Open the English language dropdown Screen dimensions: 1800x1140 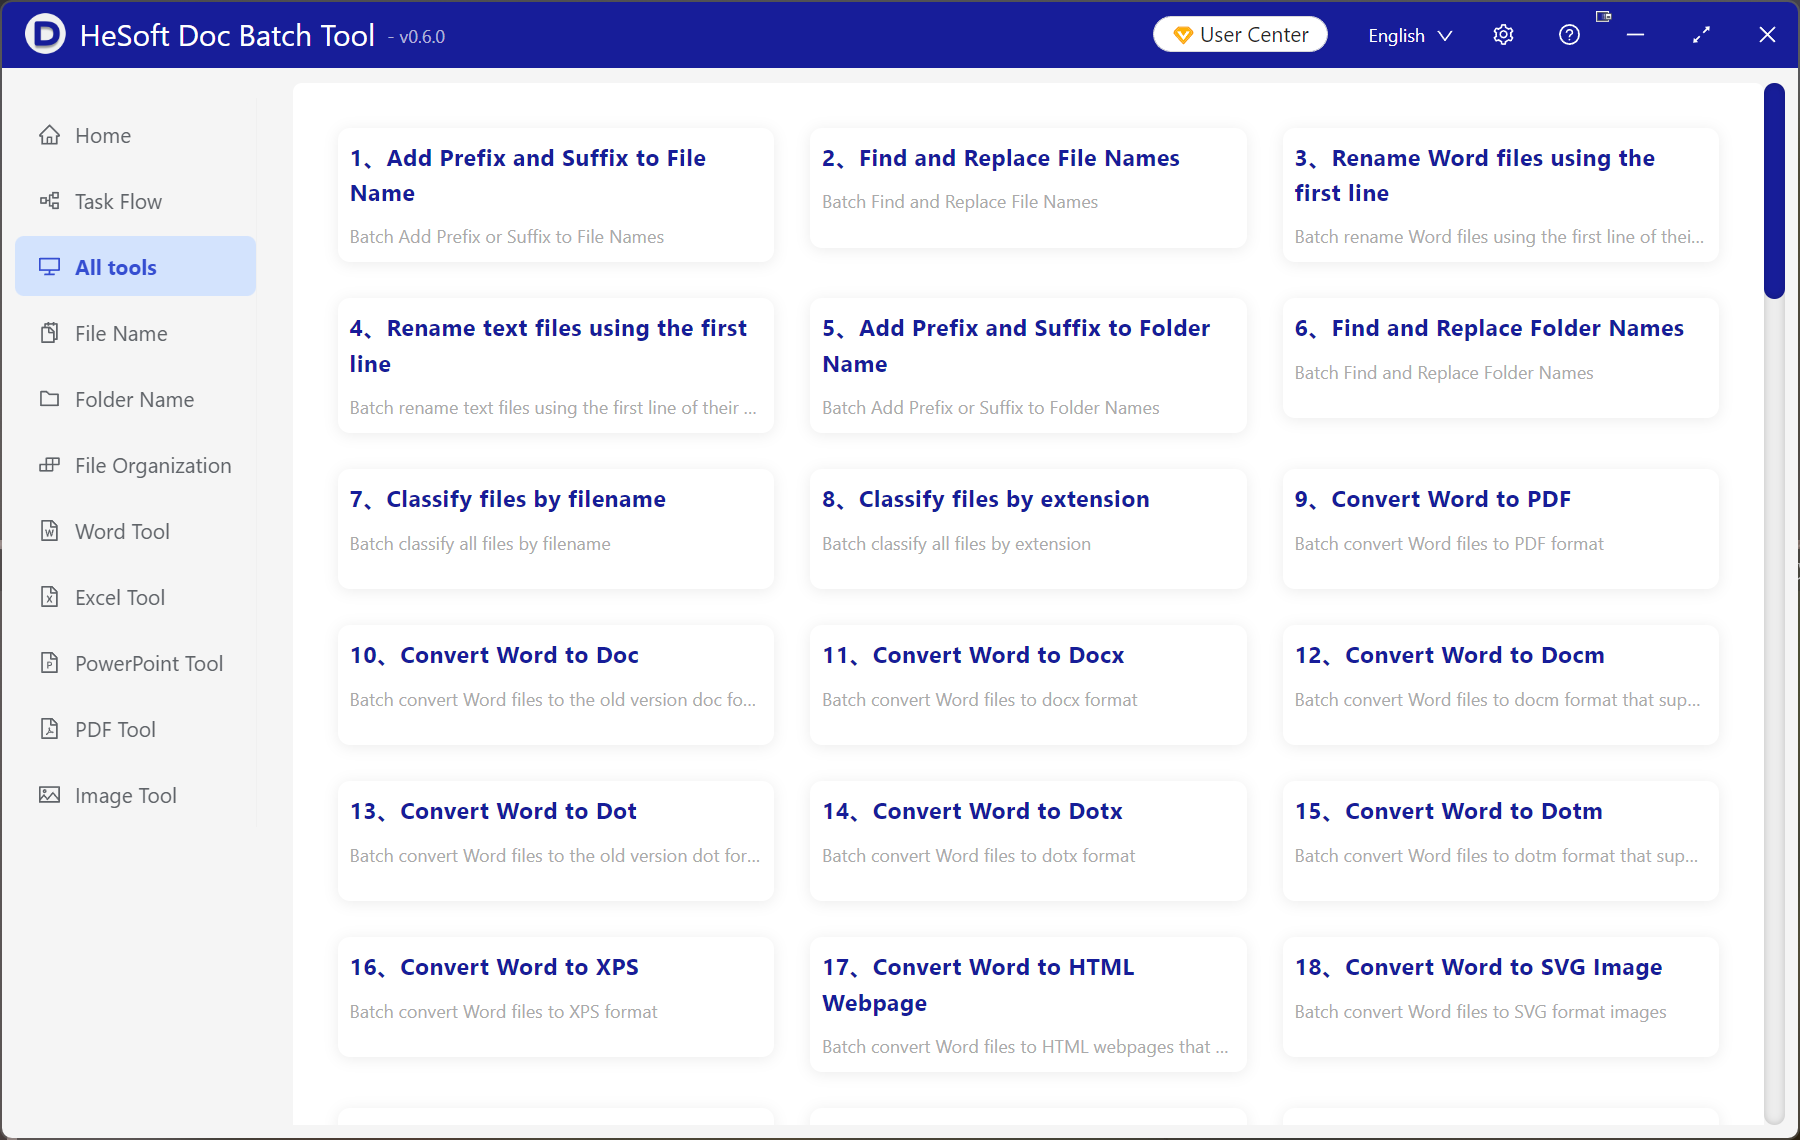tap(1410, 35)
